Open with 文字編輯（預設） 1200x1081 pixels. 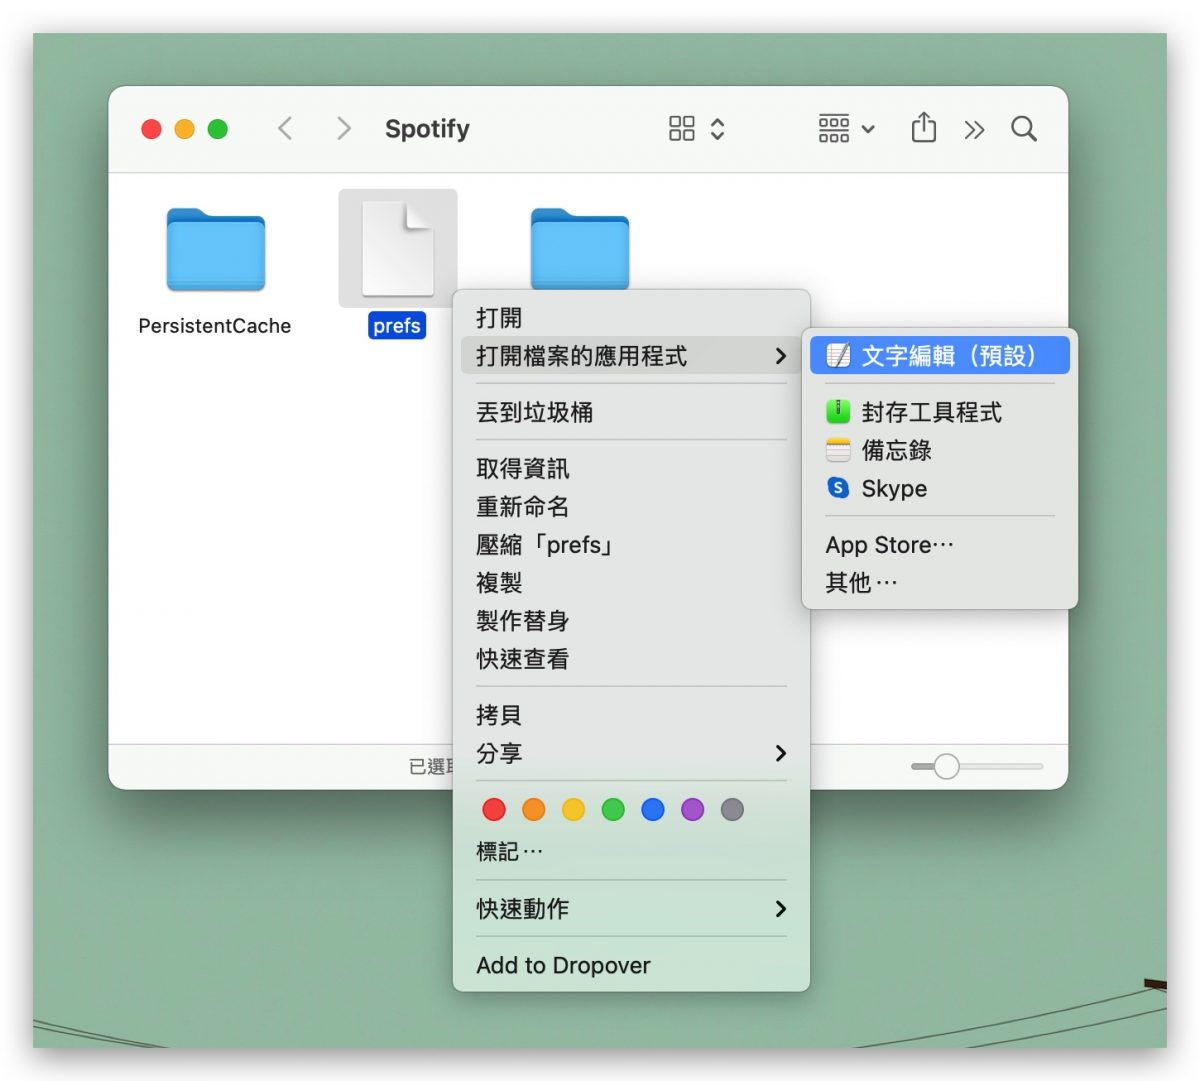(940, 356)
